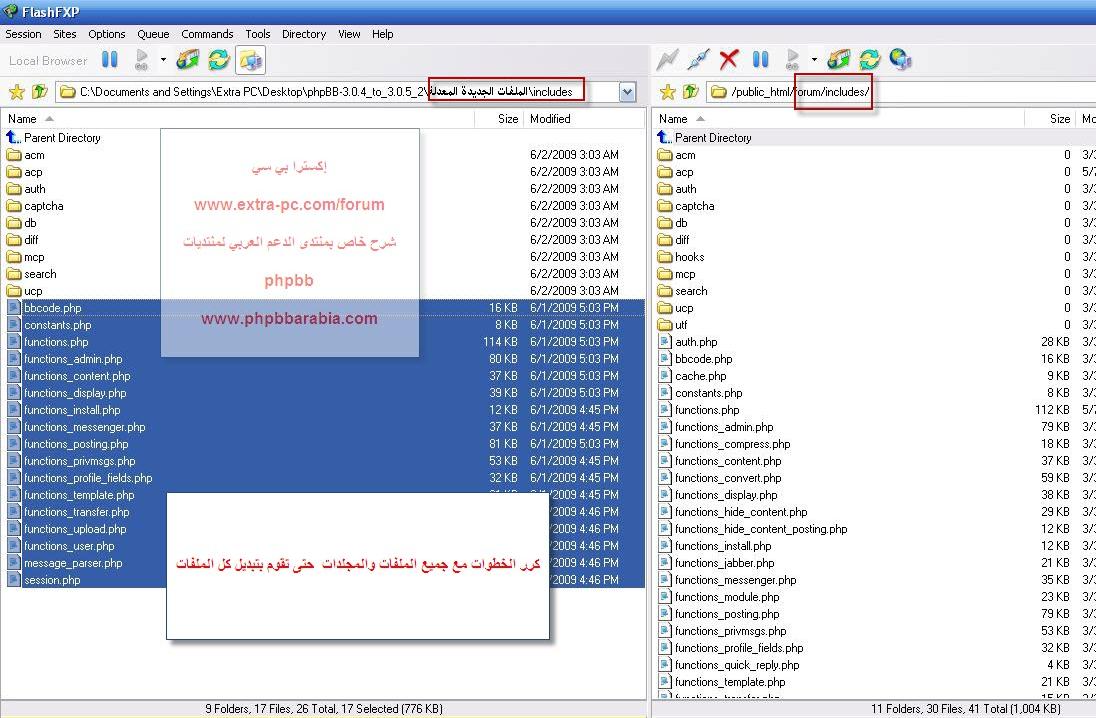Open local pane favorites star icon

point(17,92)
